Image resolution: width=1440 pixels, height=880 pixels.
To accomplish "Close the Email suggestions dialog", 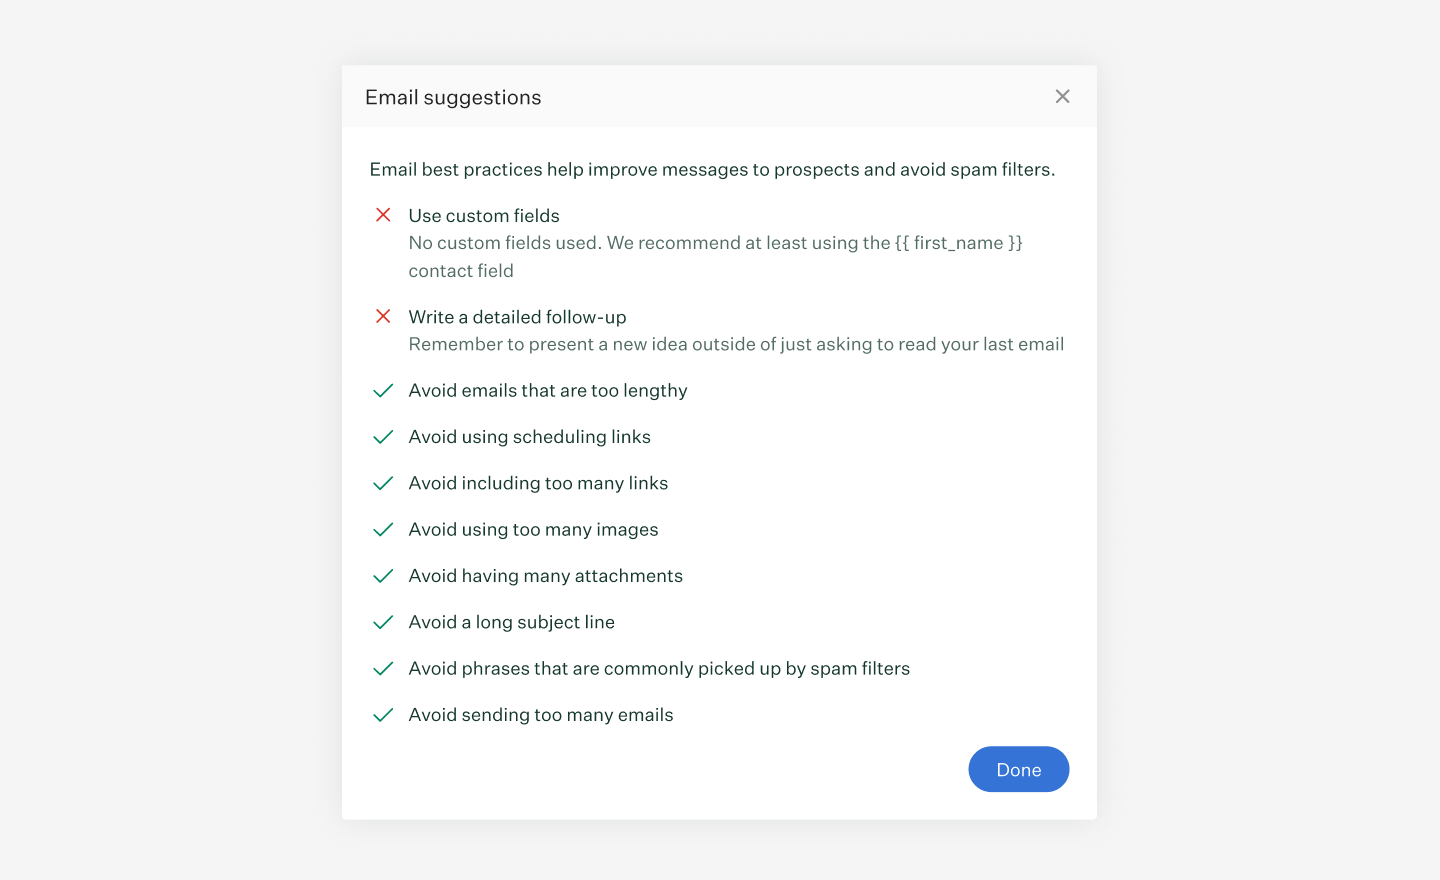I will (1062, 96).
